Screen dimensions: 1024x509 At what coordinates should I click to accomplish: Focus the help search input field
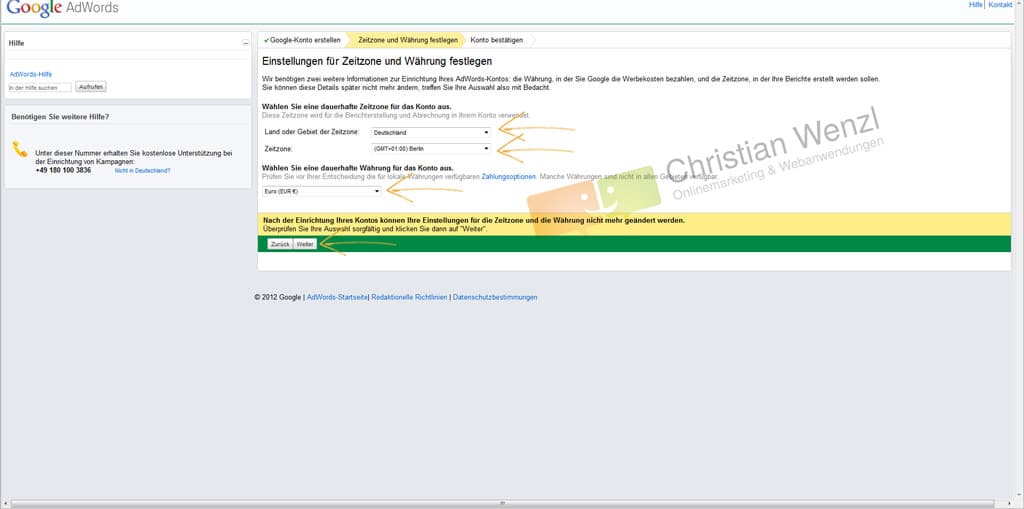(x=40, y=87)
